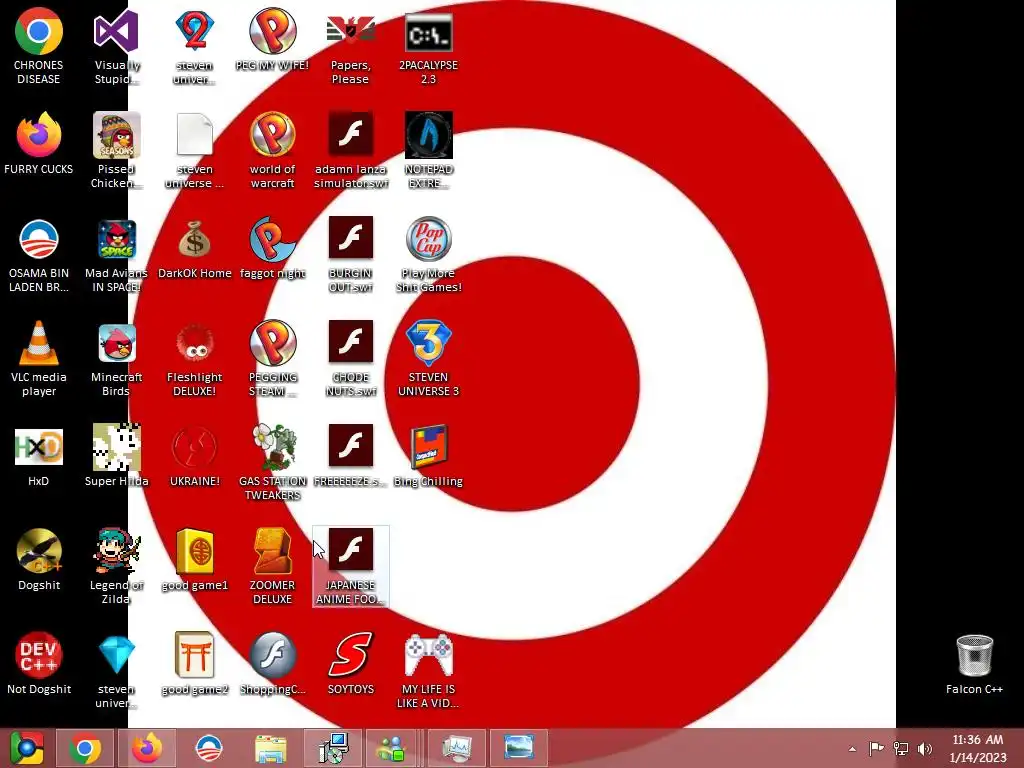Viewport: 1024px width, 768px height.
Task: Select the Visually Stupid desktop shortcut
Action: click(x=116, y=46)
